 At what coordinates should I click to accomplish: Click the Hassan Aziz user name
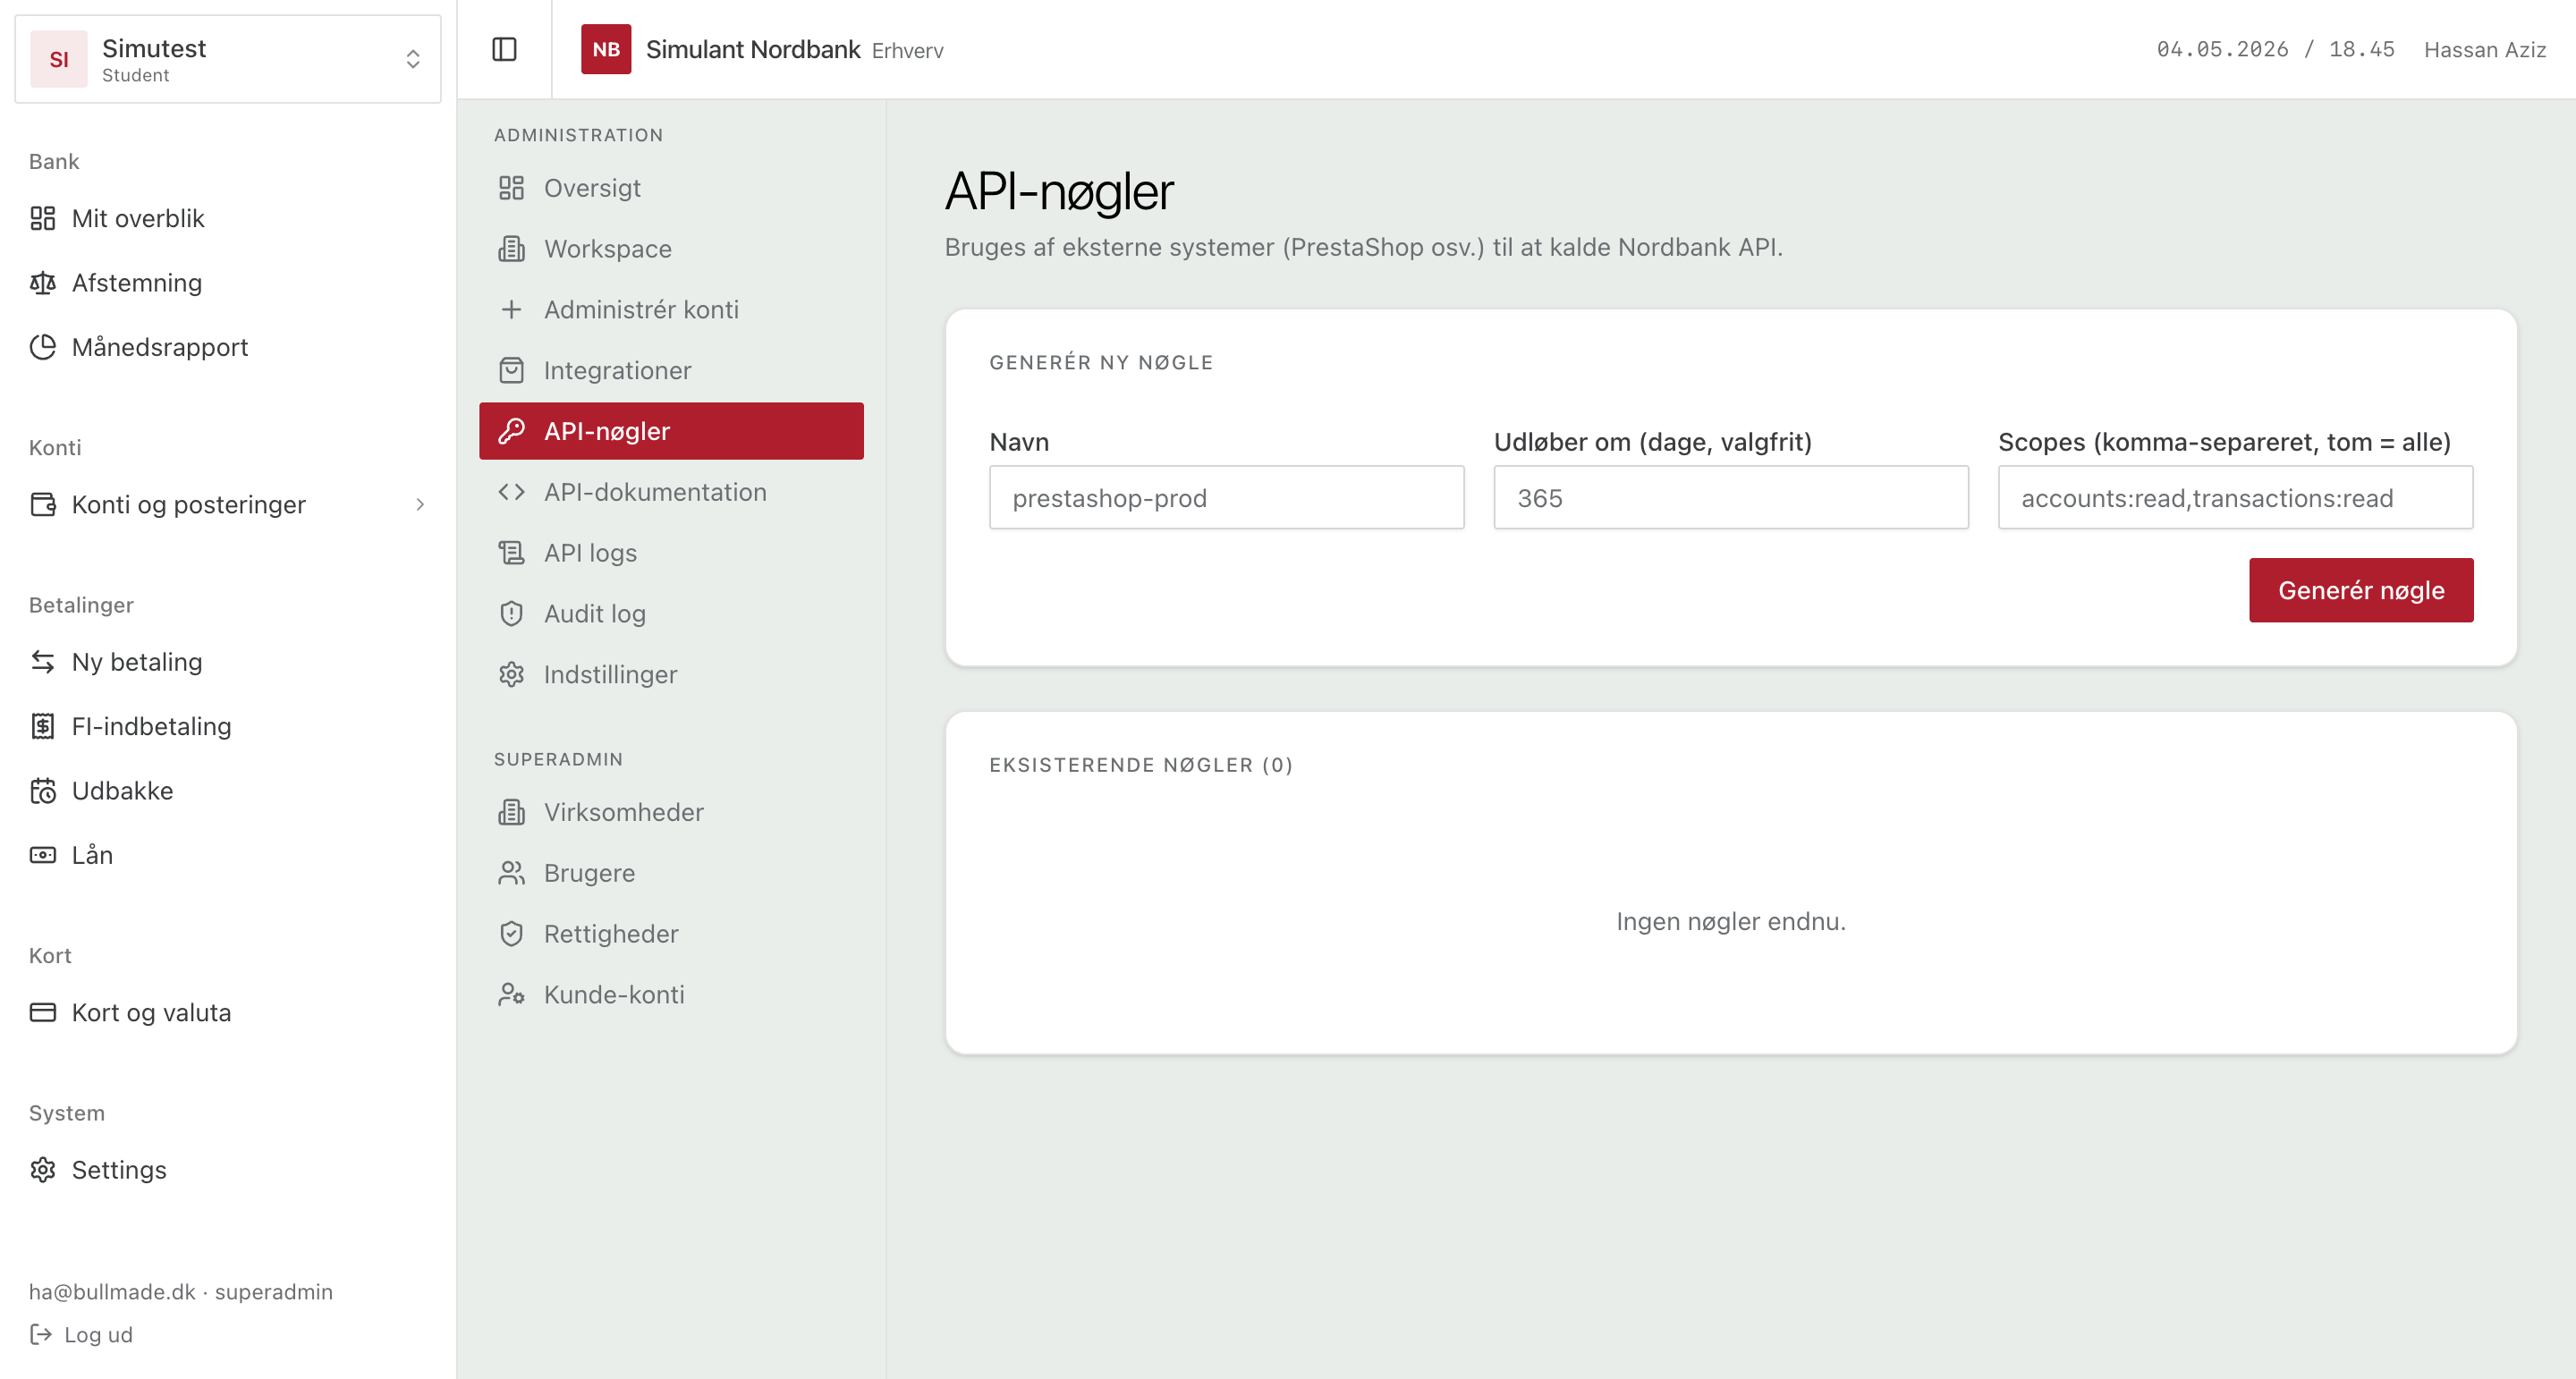[2484, 49]
